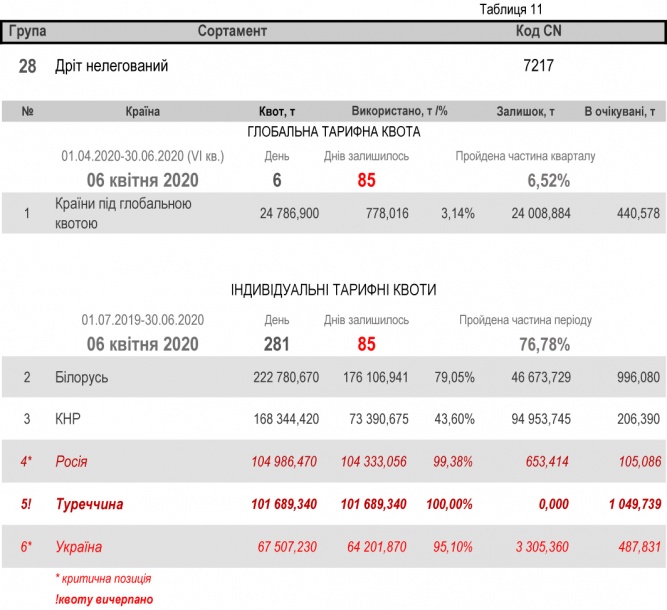Select the "Код CN" header
The image size is (667, 610).
(539, 31)
